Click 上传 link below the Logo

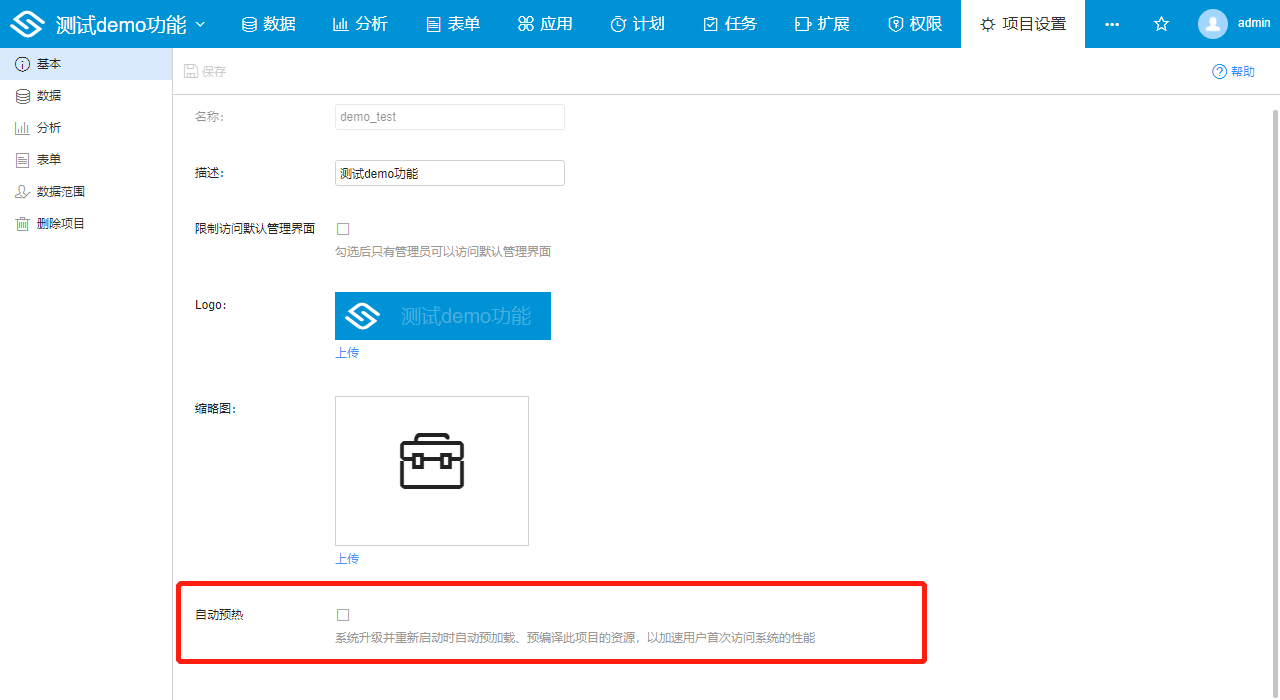pos(347,352)
